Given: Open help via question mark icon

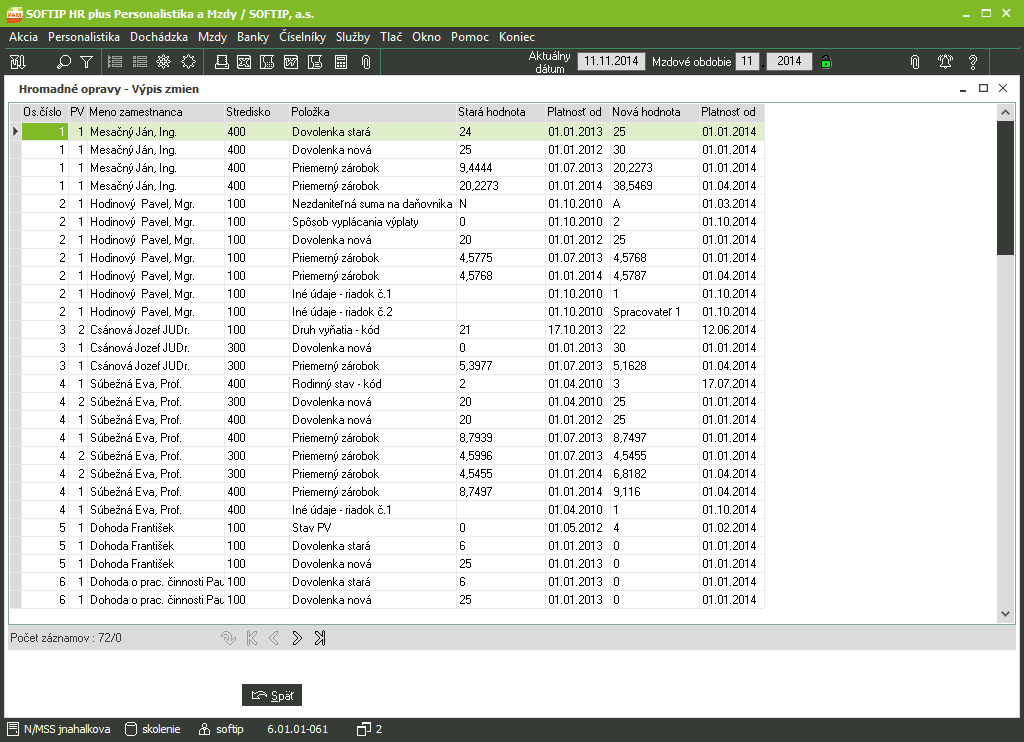Looking at the screenshot, I should [x=972, y=62].
